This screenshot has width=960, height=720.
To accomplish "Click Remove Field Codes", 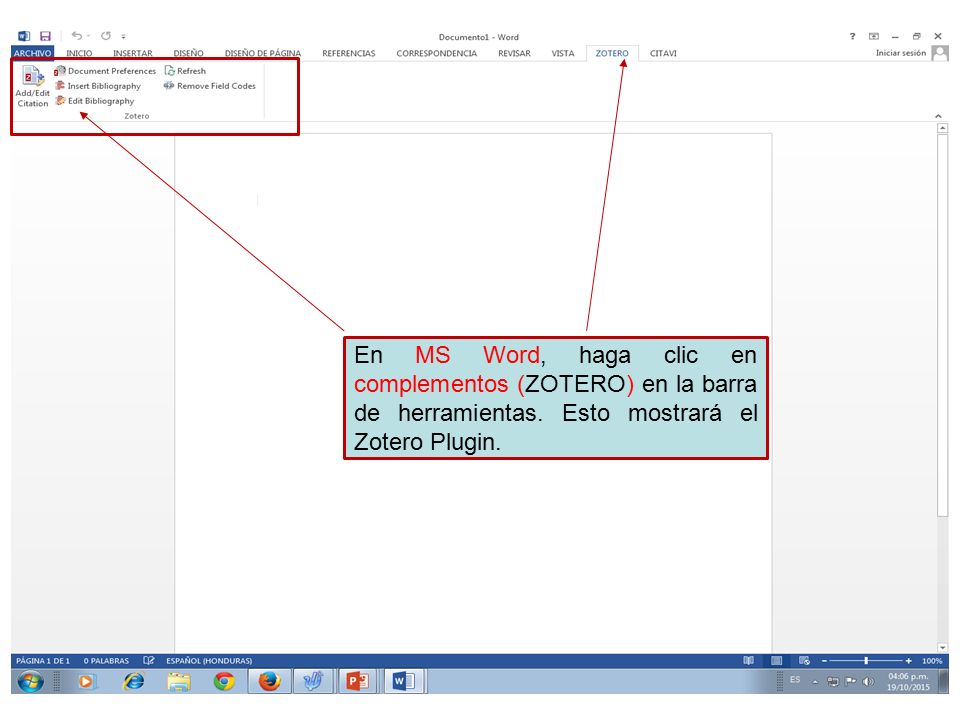I will point(209,86).
